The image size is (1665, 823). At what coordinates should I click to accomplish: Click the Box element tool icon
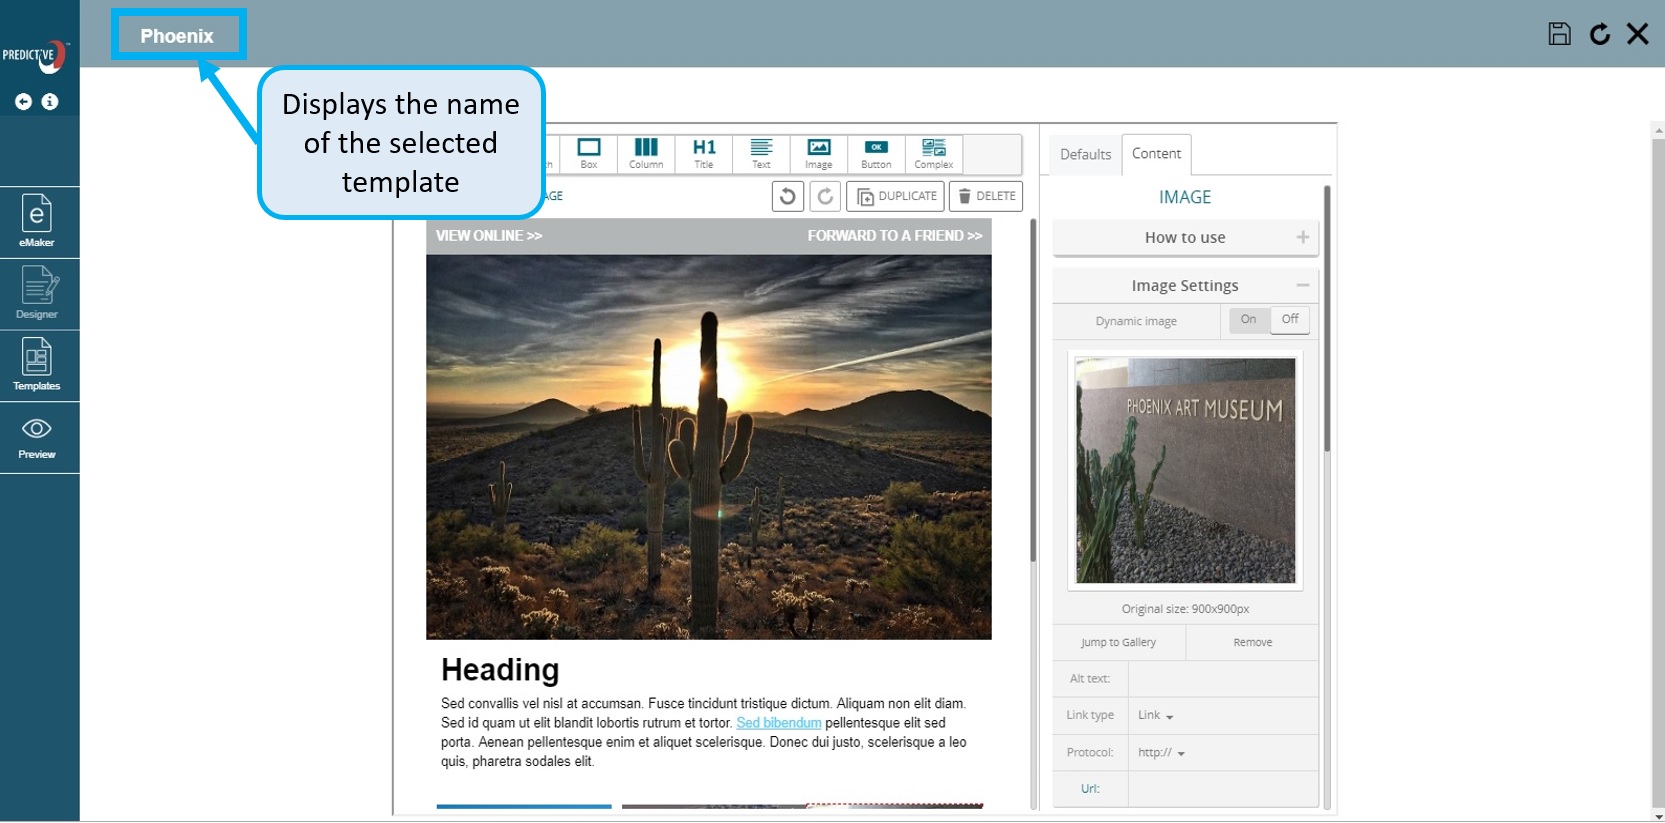[x=589, y=154]
